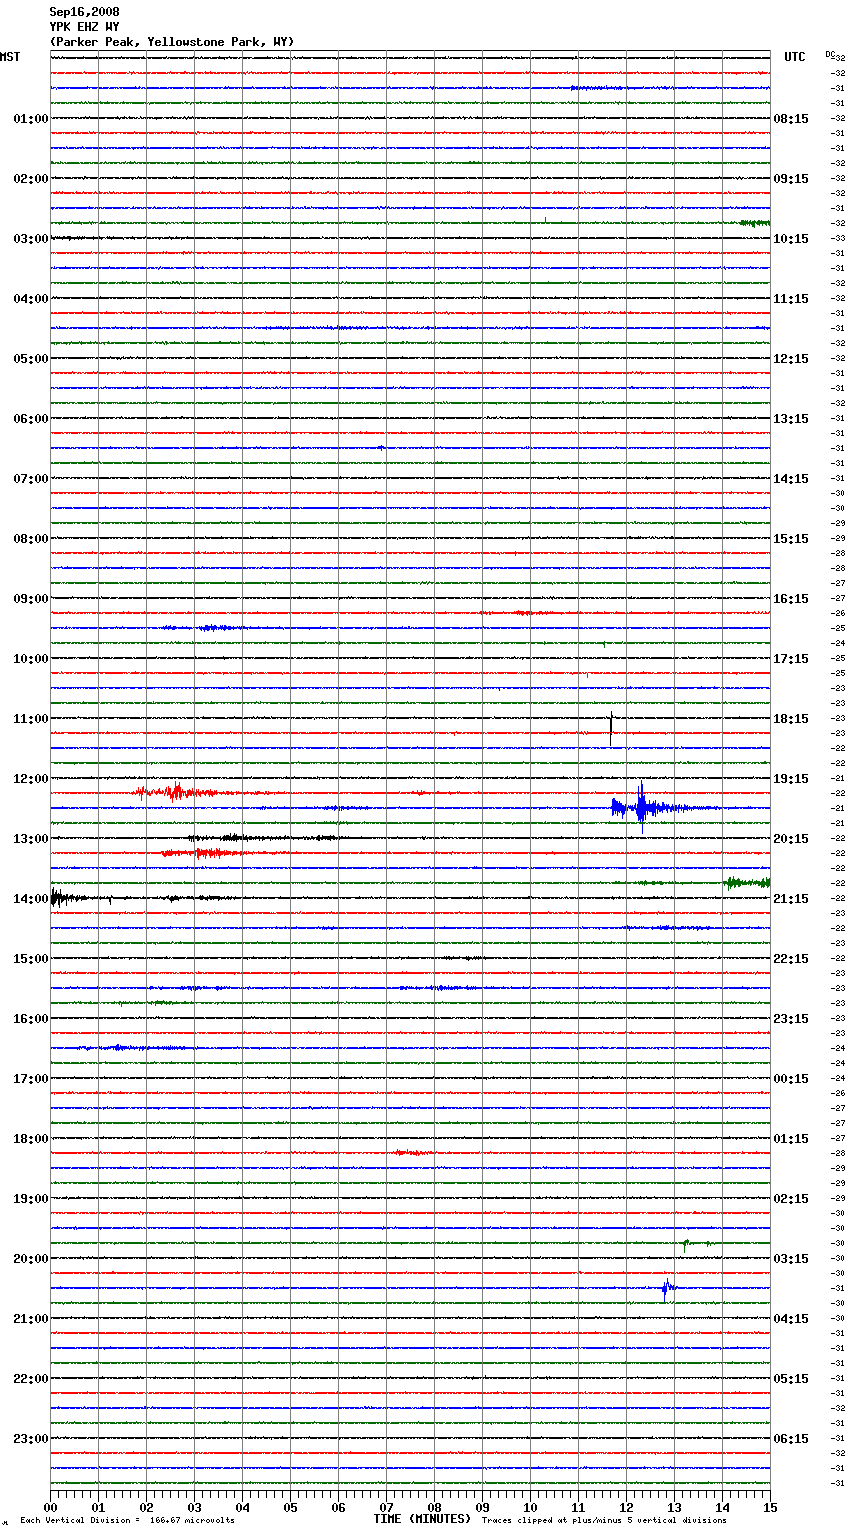Select the 06:15 UTC row label
Screen dimensions: 850x1534
[x=791, y=1439]
